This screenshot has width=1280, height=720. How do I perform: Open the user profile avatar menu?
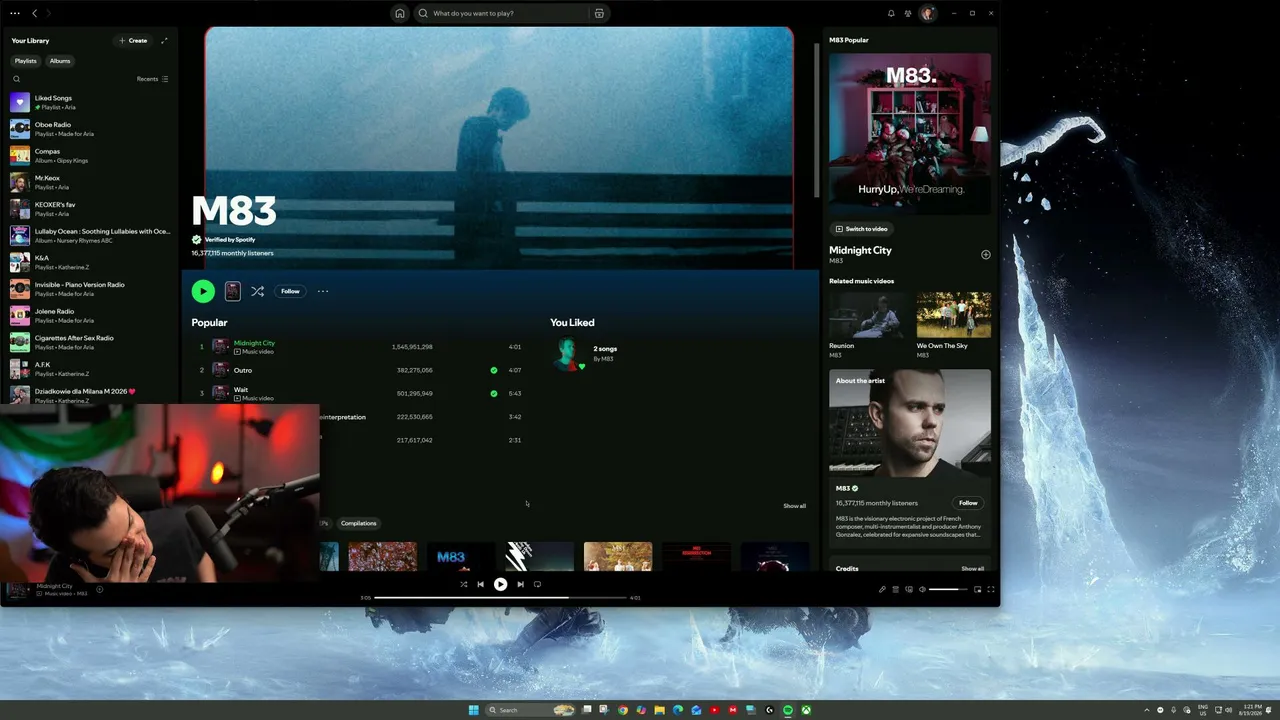click(x=928, y=13)
